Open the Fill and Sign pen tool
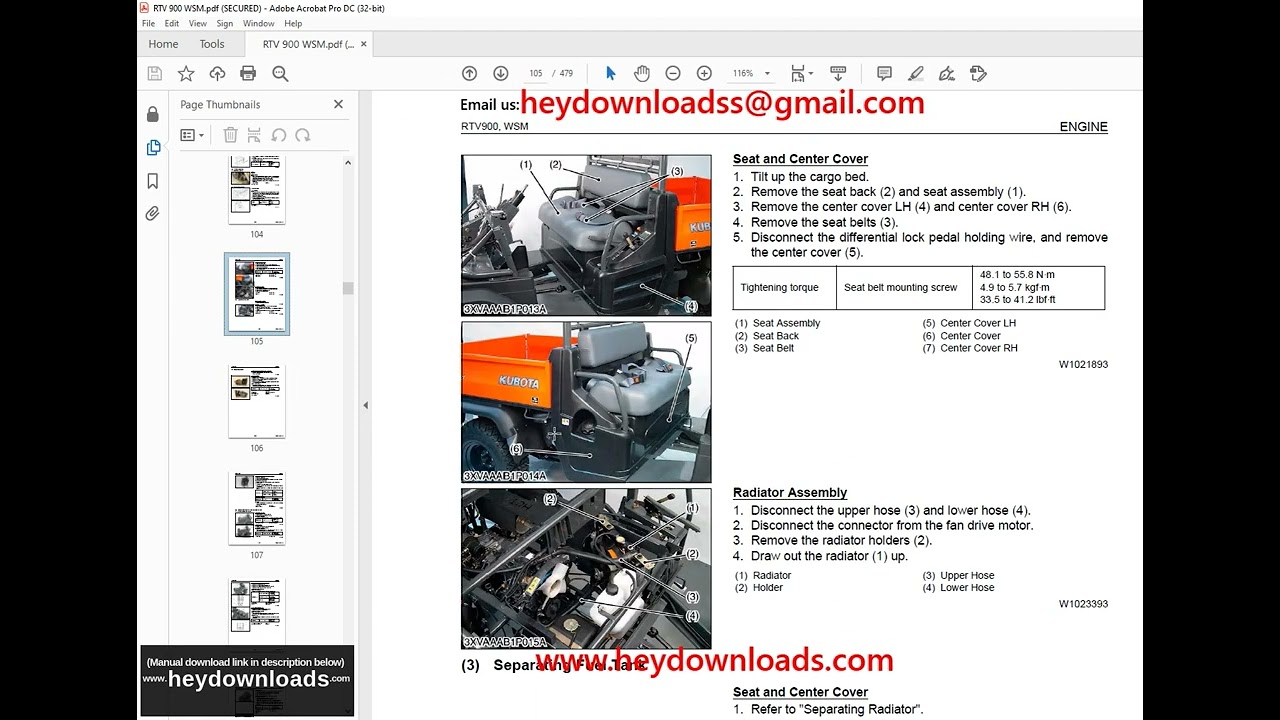The height and width of the screenshot is (720, 1280). [947, 73]
